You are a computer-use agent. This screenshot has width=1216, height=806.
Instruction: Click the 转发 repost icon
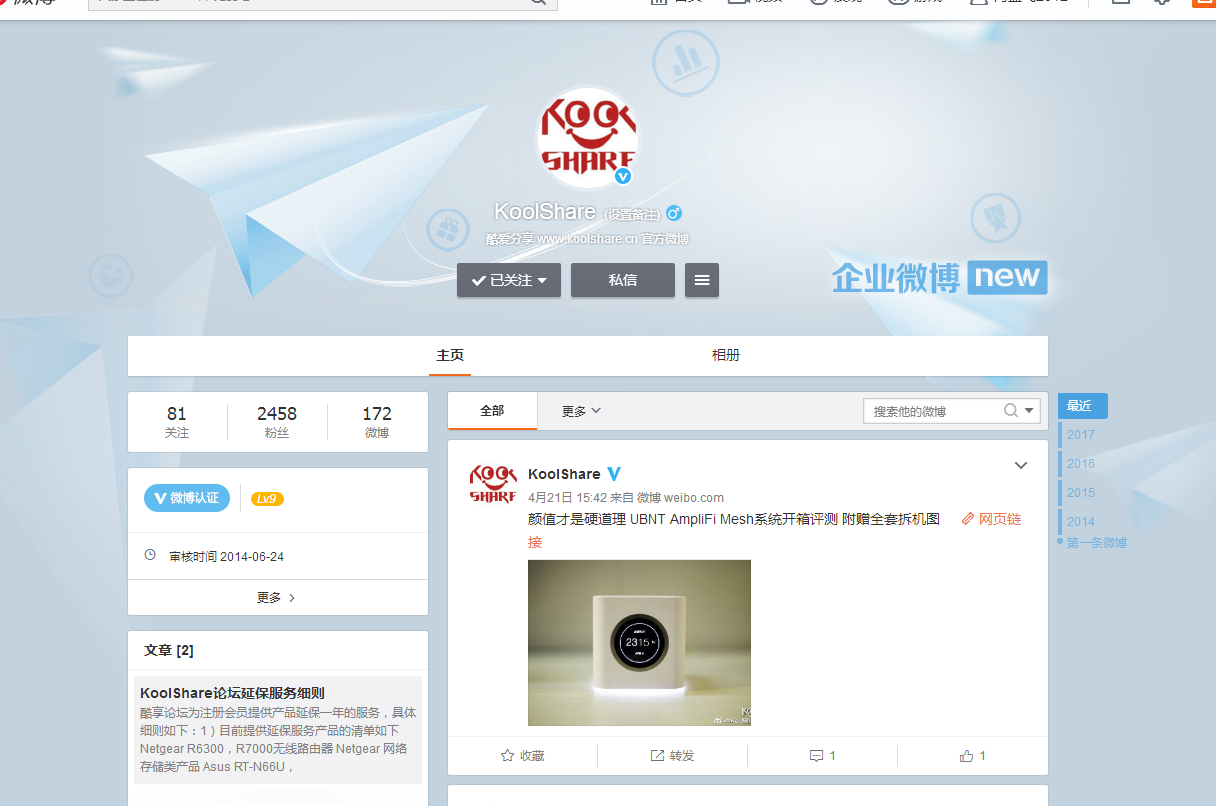657,756
